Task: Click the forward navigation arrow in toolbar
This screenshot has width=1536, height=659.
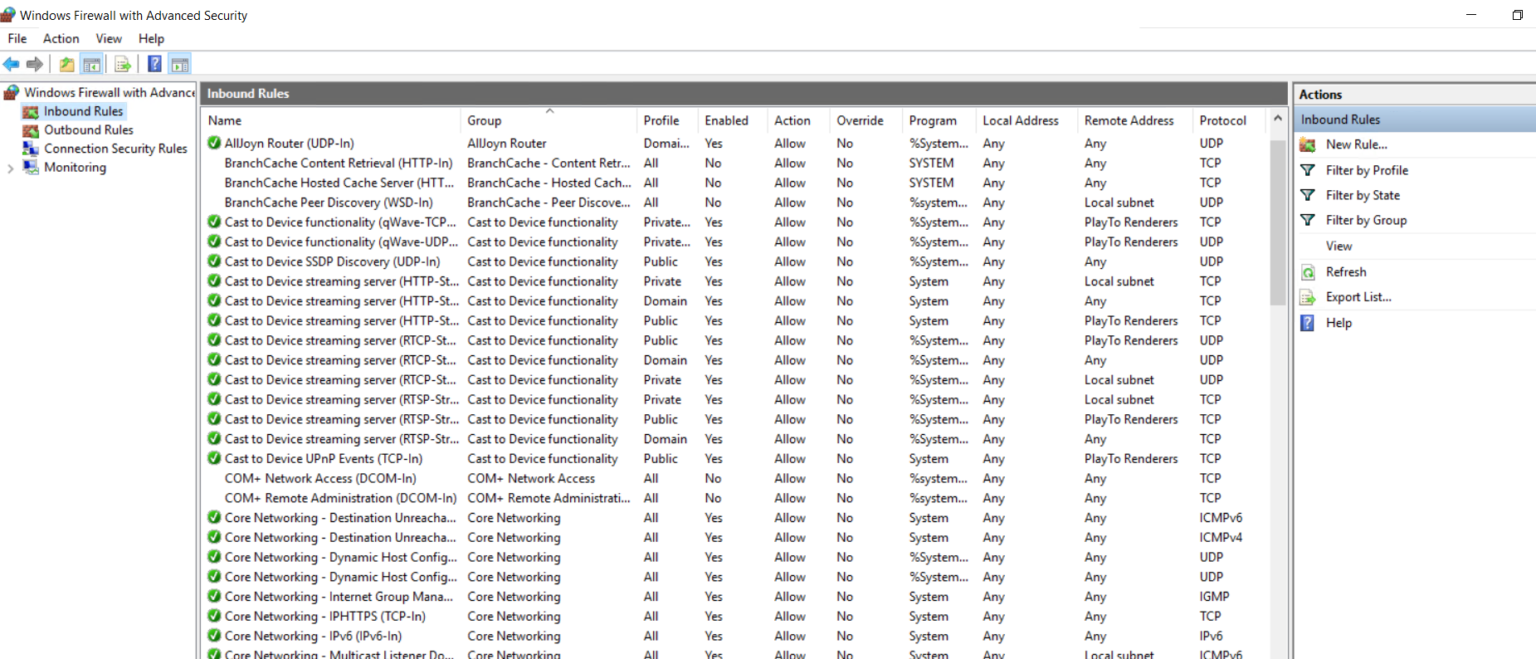Action: (x=33, y=64)
